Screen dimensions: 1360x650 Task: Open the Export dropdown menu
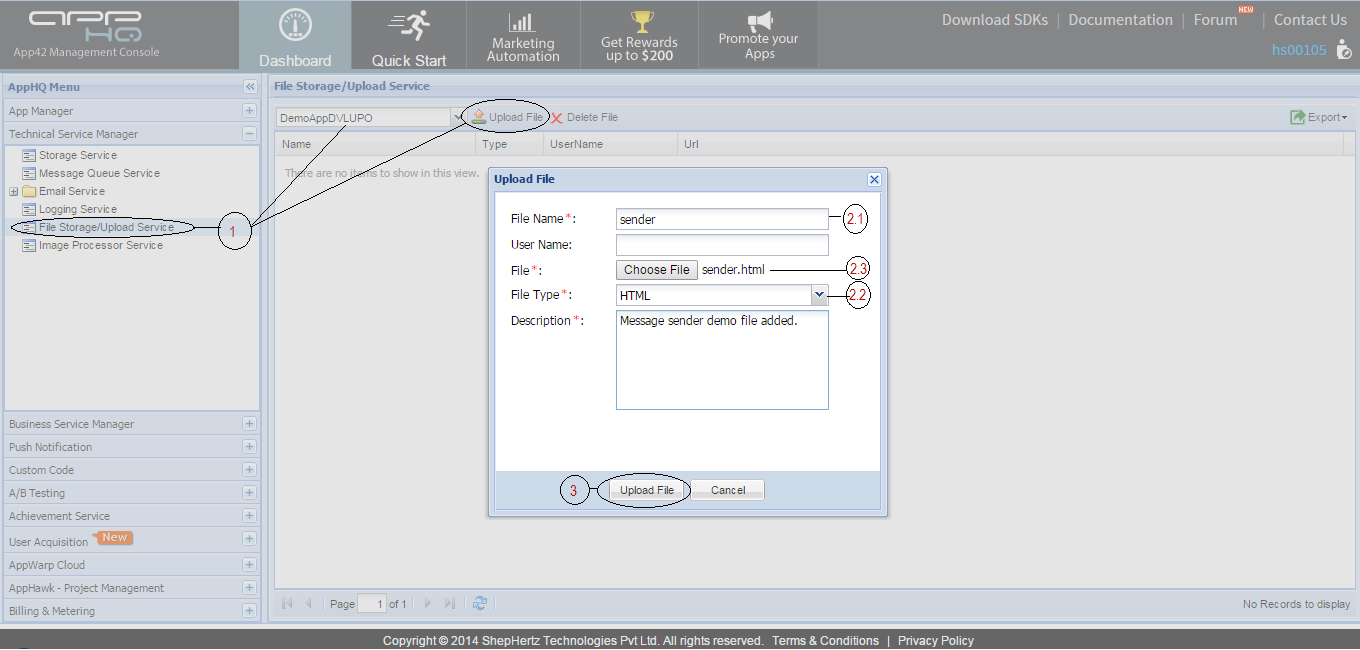[x=1318, y=118]
